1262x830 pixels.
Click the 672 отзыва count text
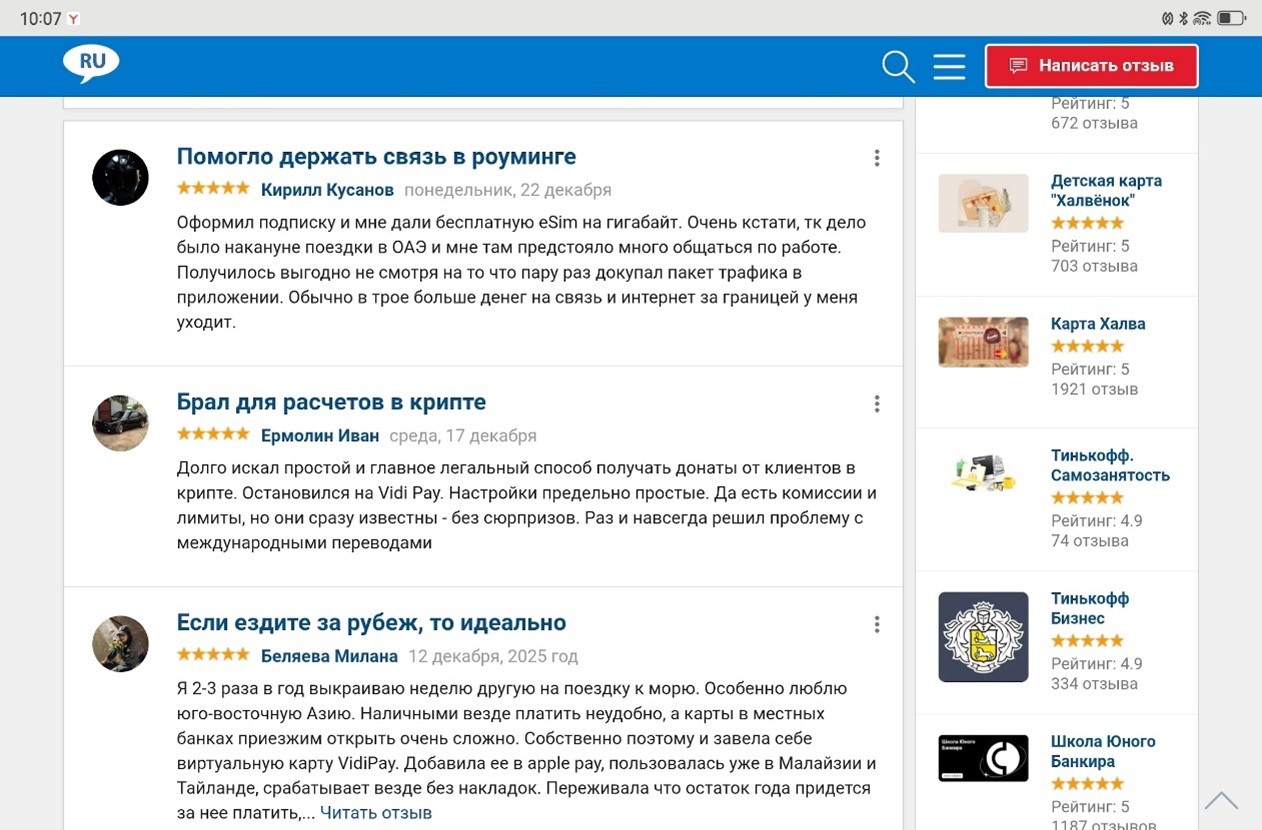(1094, 123)
